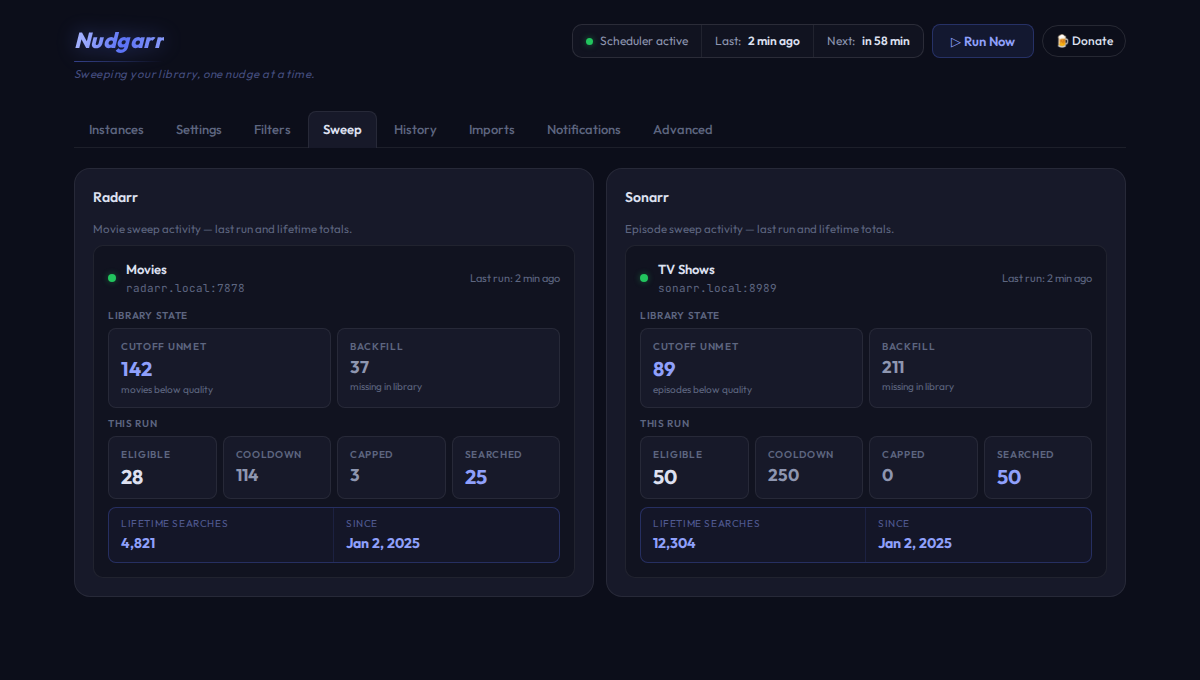Open the Donate beer button
This screenshot has width=1200, height=680.
pos(1083,41)
